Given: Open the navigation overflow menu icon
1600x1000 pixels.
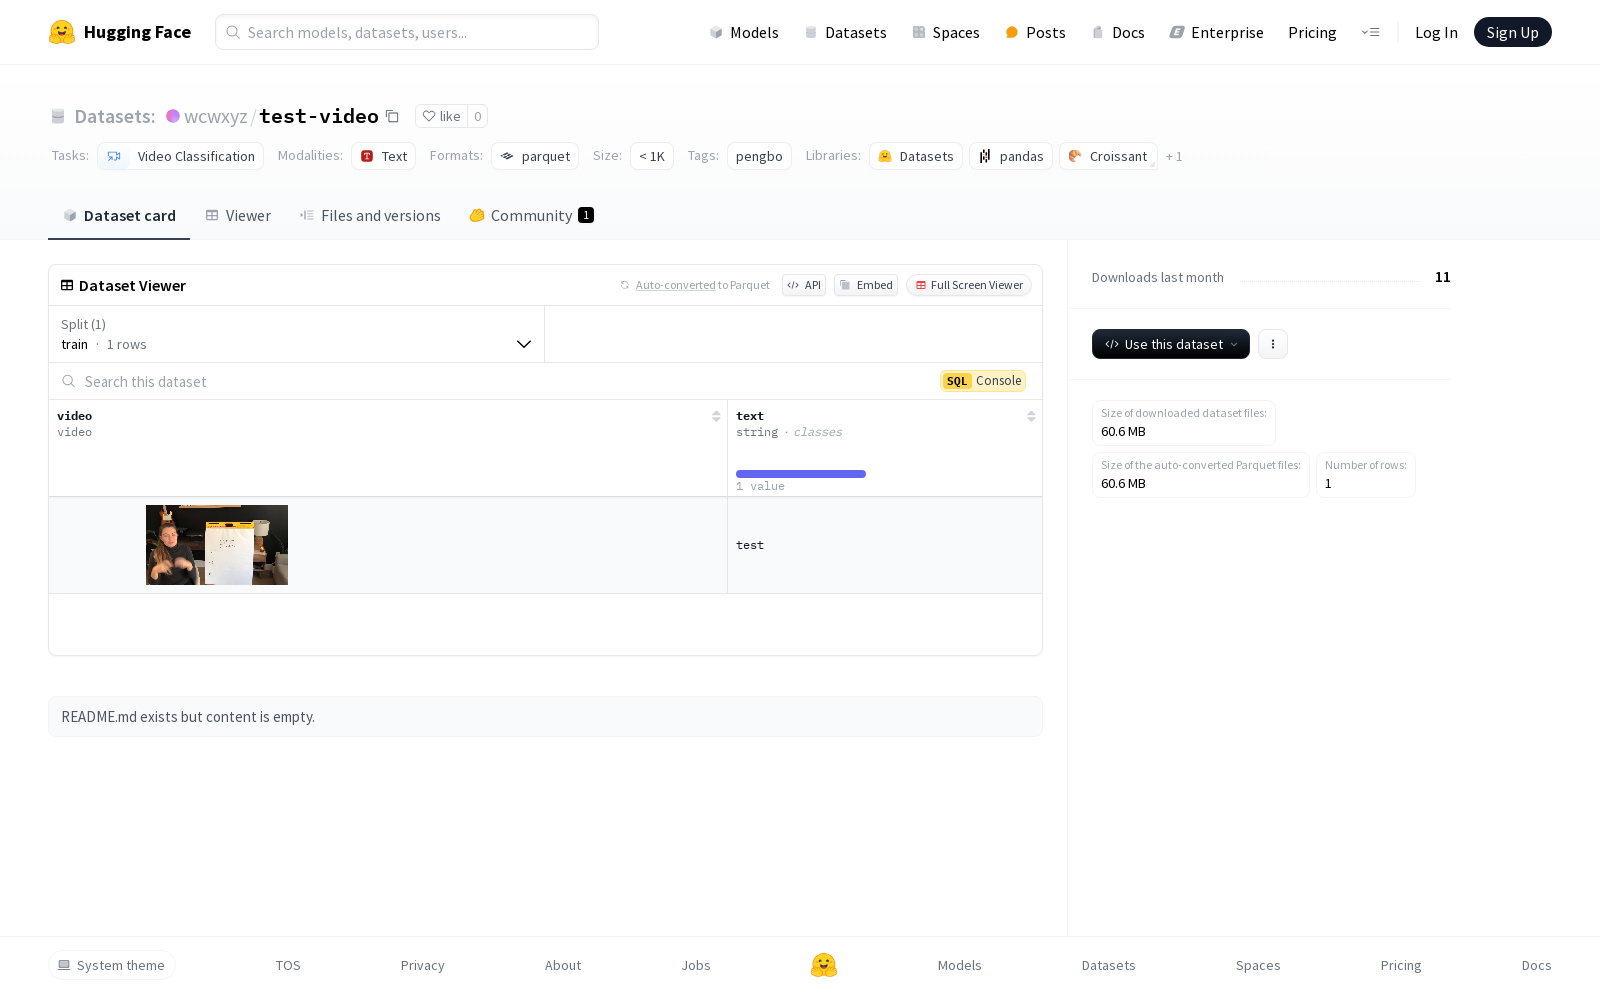Looking at the screenshot, I should point(1370,33).
